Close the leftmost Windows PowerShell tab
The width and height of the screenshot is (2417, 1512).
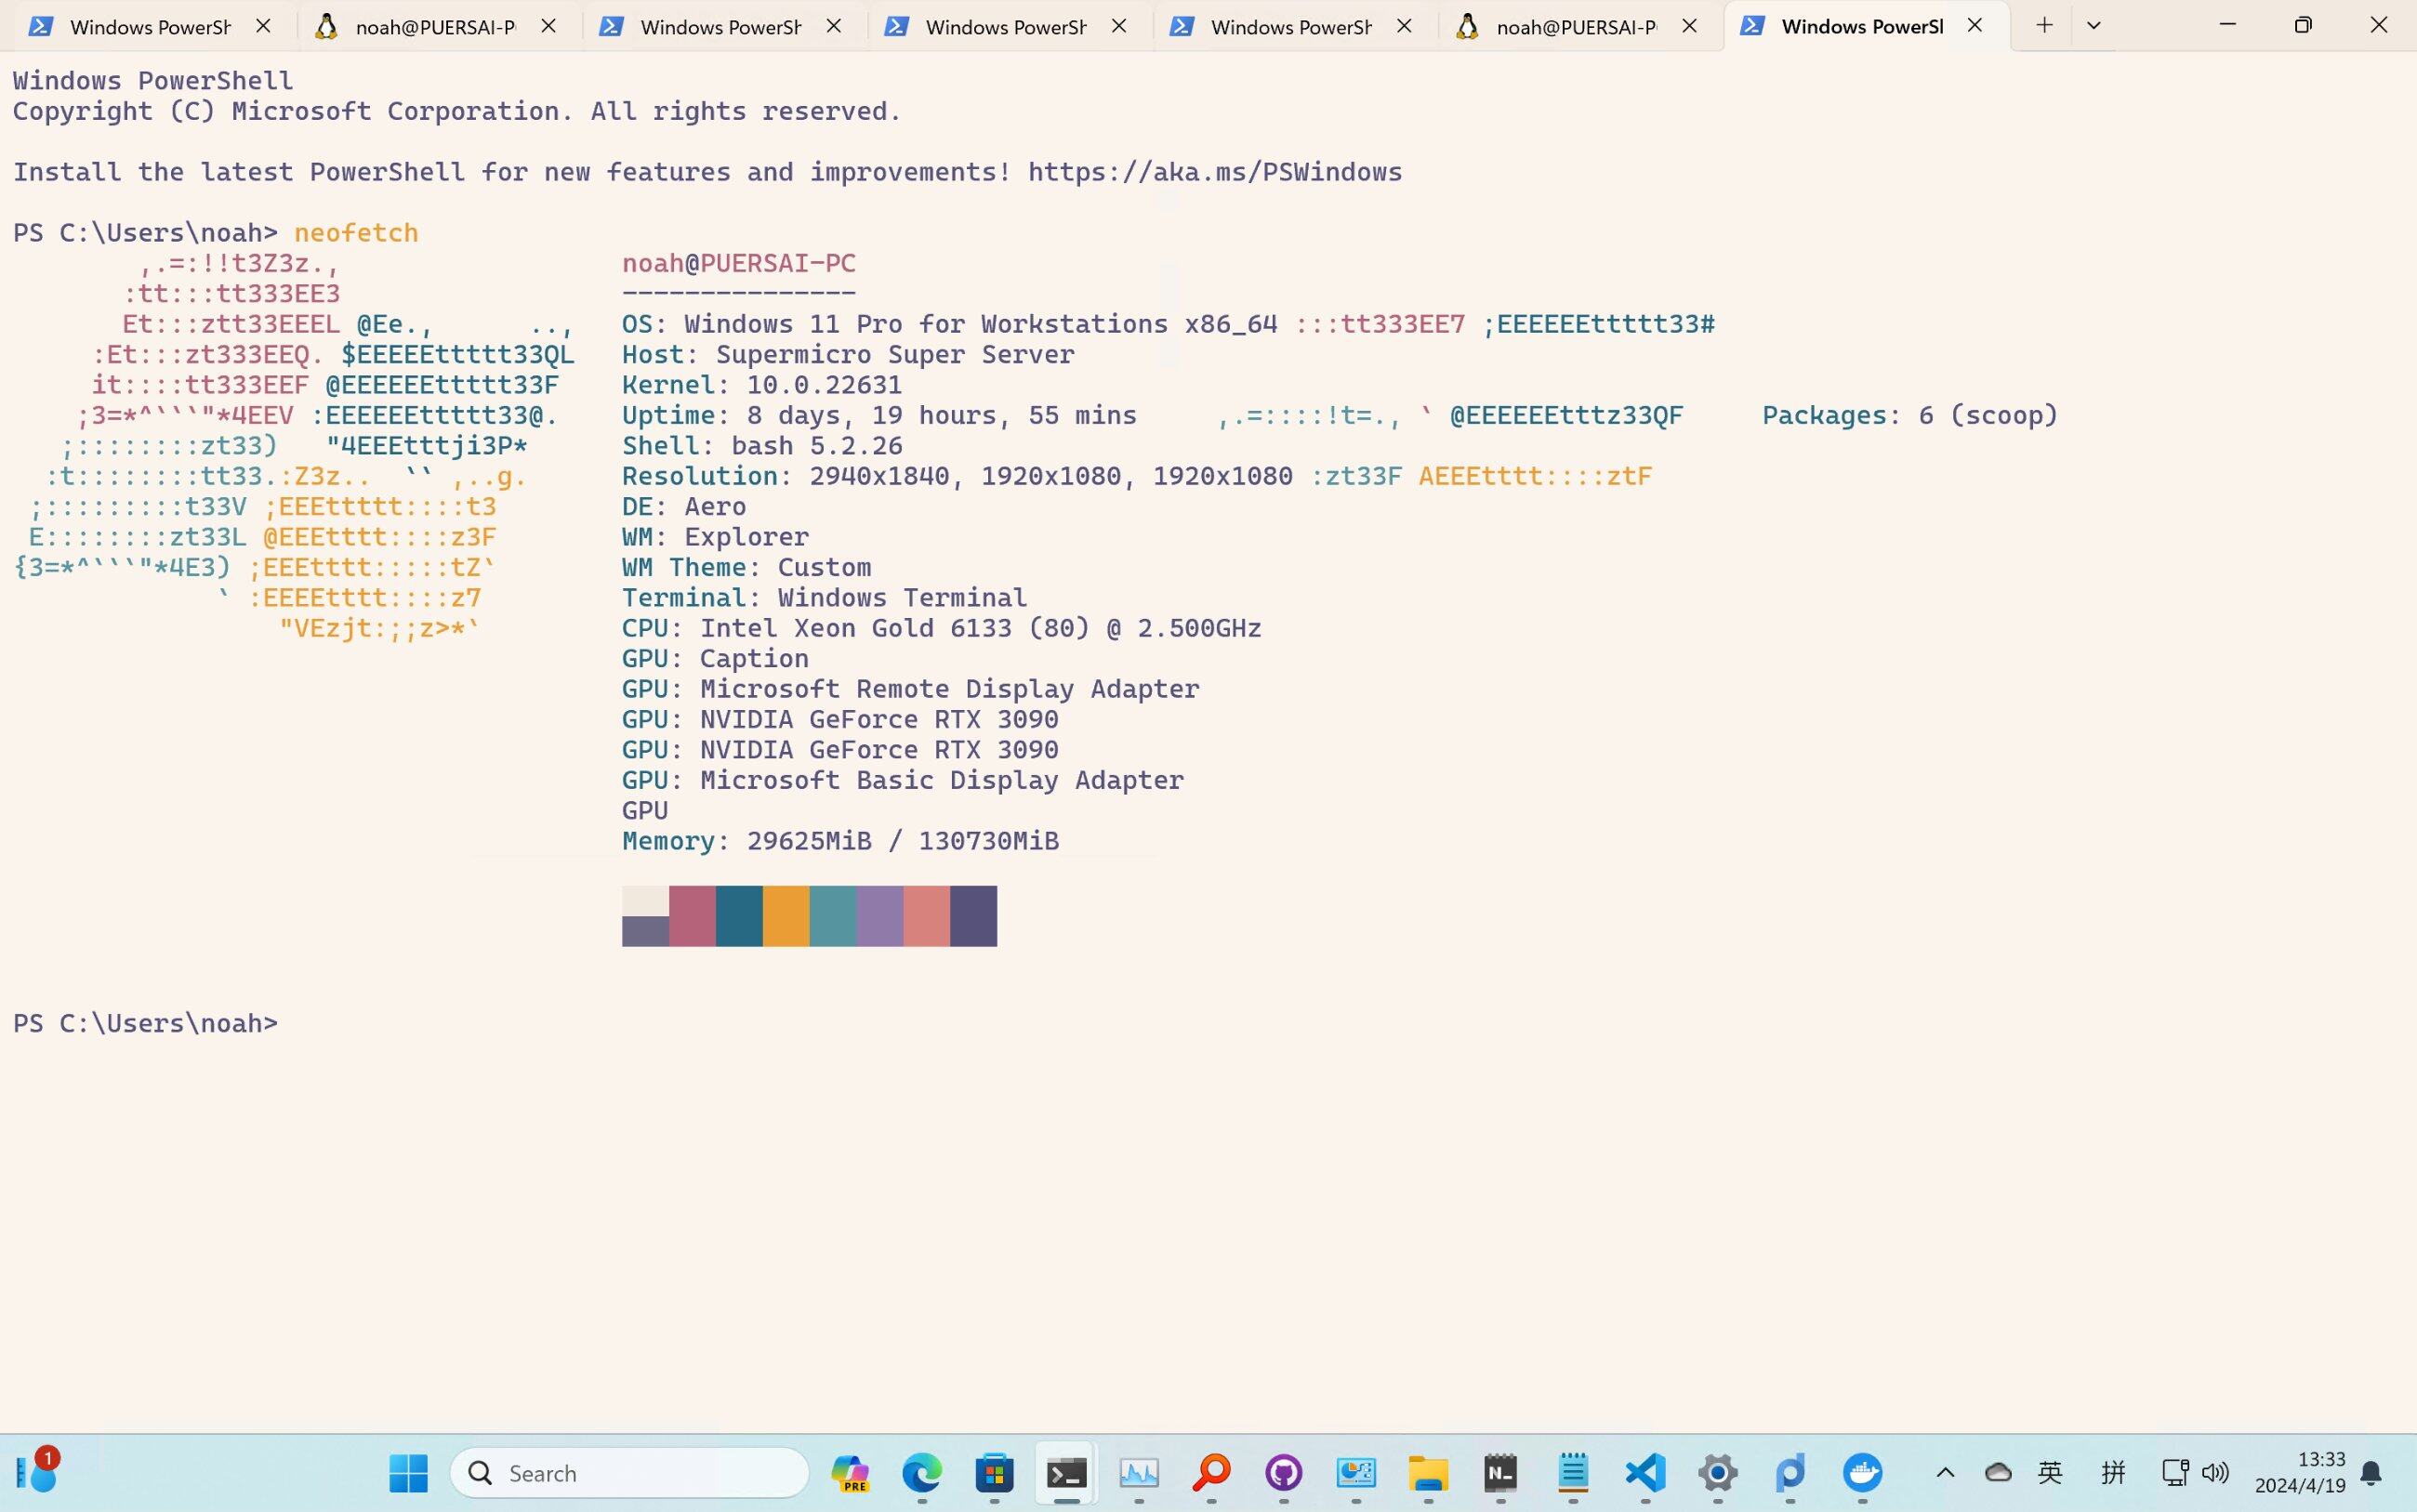[263, 27]
